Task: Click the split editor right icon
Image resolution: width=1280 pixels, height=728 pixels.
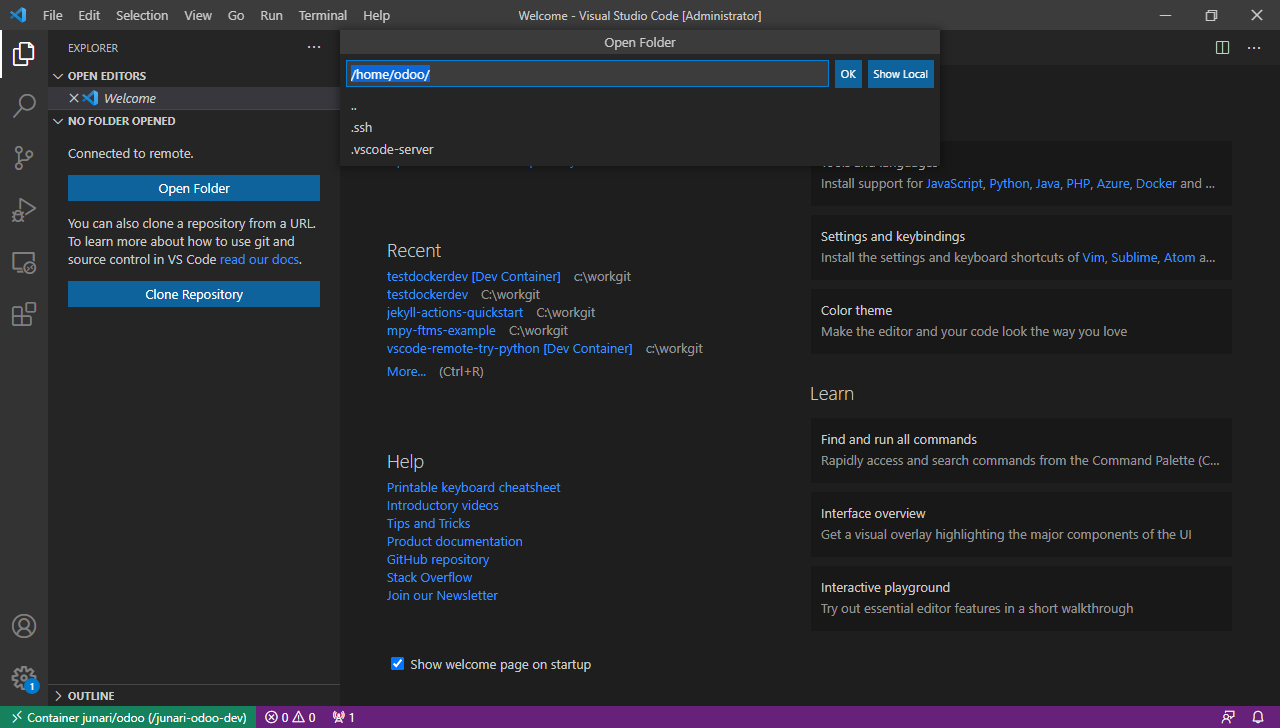Action: pyautogui.click(x=1222, y=47)
